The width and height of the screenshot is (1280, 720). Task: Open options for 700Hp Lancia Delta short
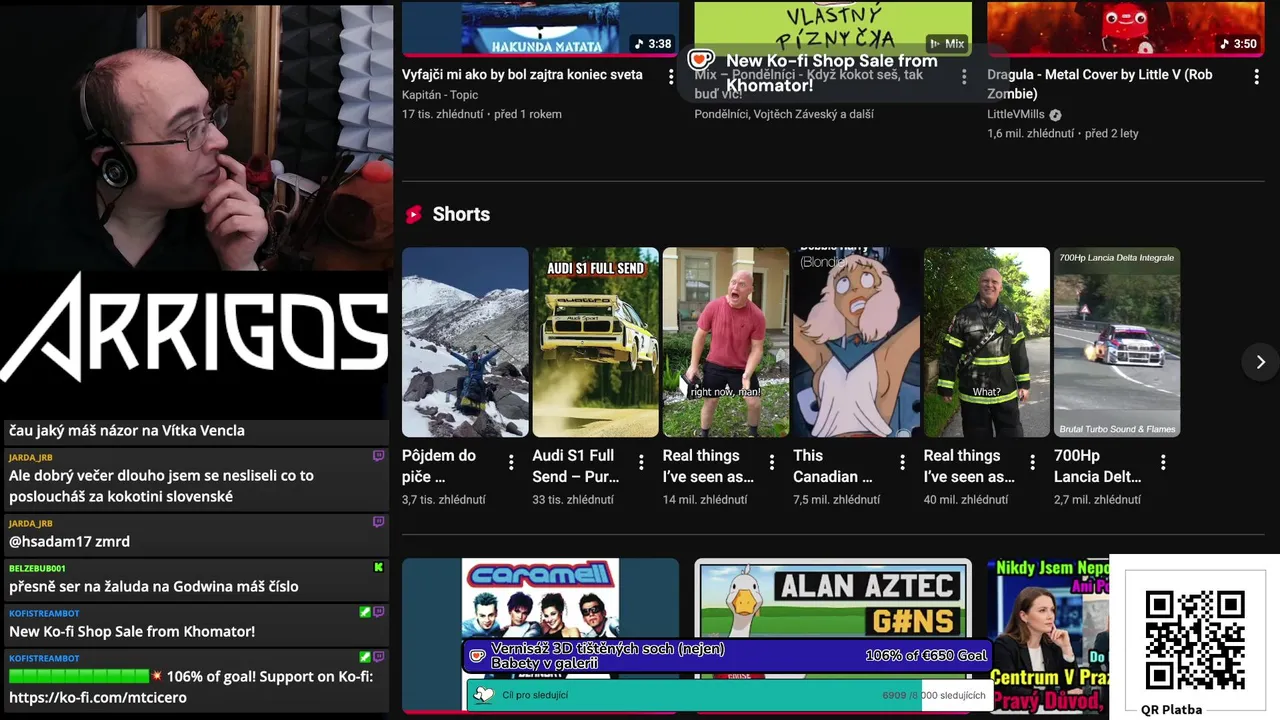[x=1163, y=462]
